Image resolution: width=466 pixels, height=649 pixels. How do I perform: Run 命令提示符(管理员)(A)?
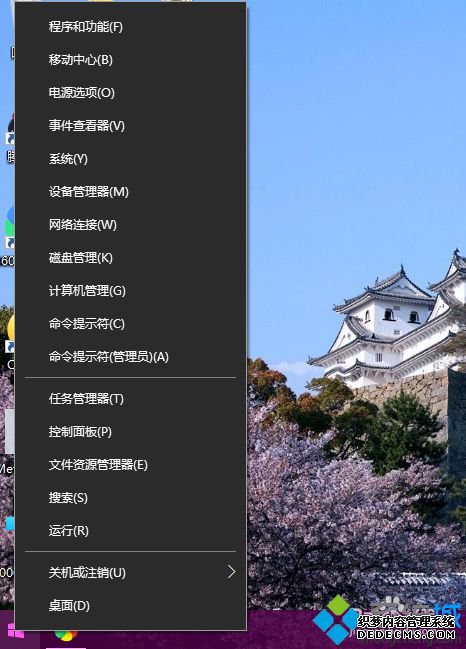coord(131,357)
